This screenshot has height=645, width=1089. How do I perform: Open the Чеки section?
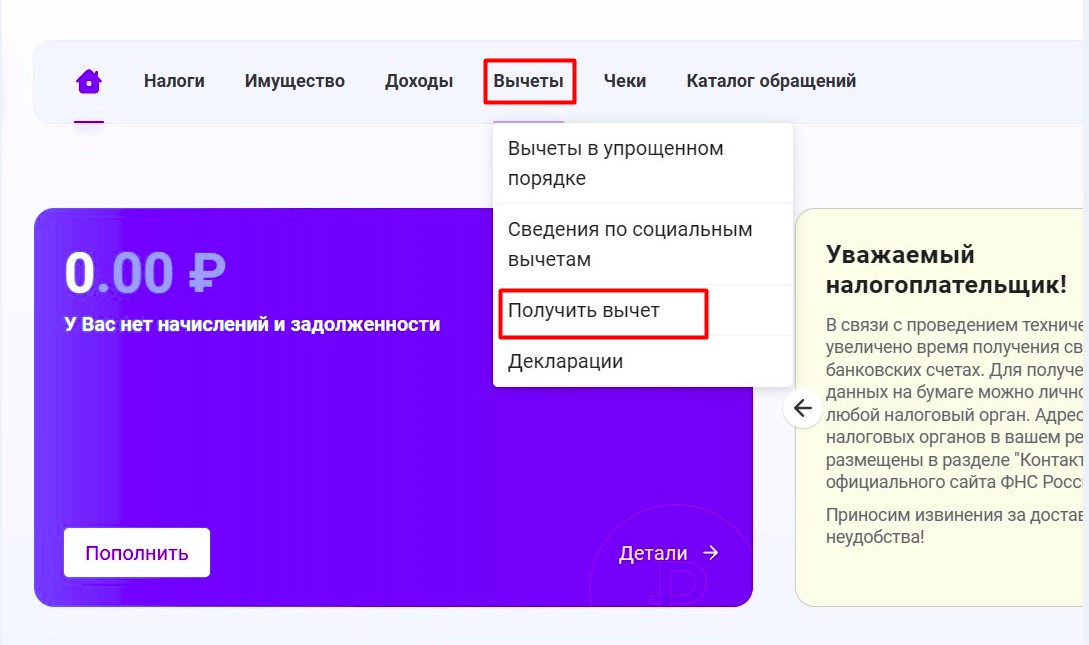click(x=625, y=81)
